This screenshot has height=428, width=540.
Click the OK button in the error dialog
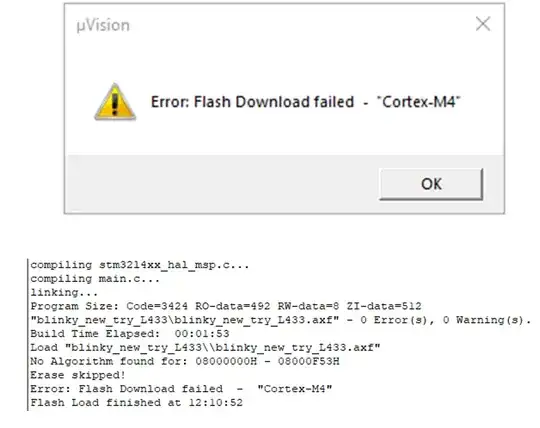[x=431, y=184]
